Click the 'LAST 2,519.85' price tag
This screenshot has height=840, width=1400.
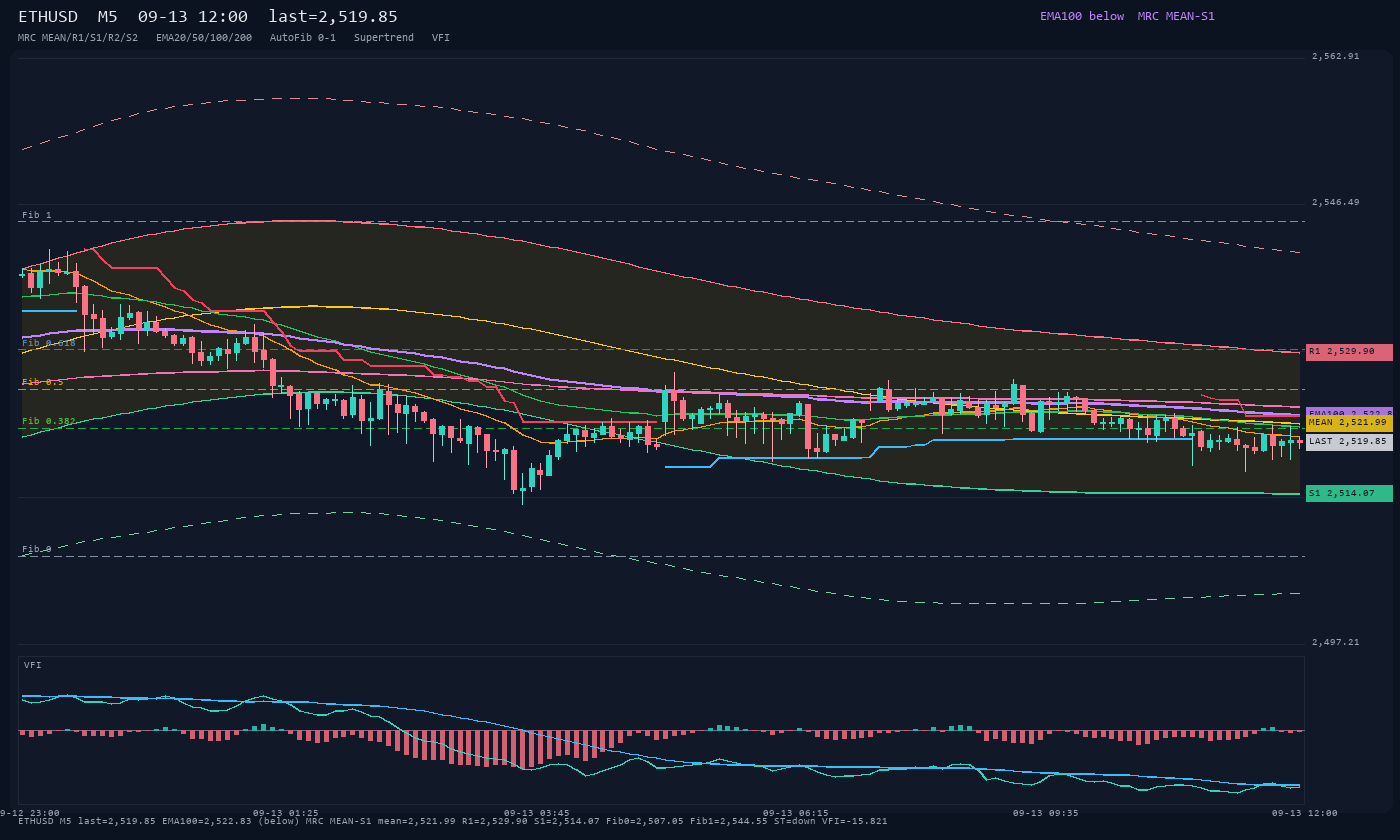(x=1349, y=441)
